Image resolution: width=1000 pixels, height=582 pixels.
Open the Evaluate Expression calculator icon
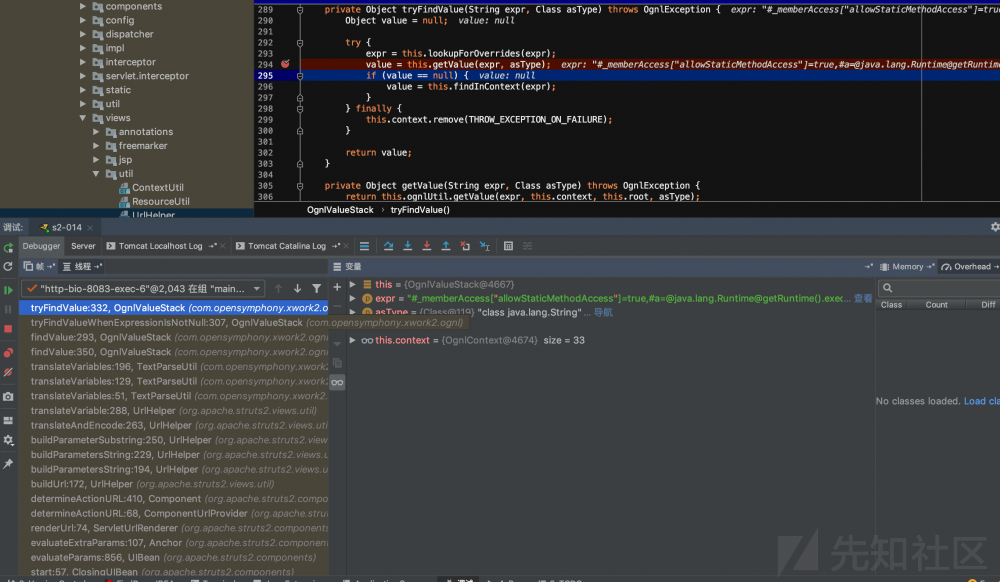pyautogui.click(x=508, y=246)
